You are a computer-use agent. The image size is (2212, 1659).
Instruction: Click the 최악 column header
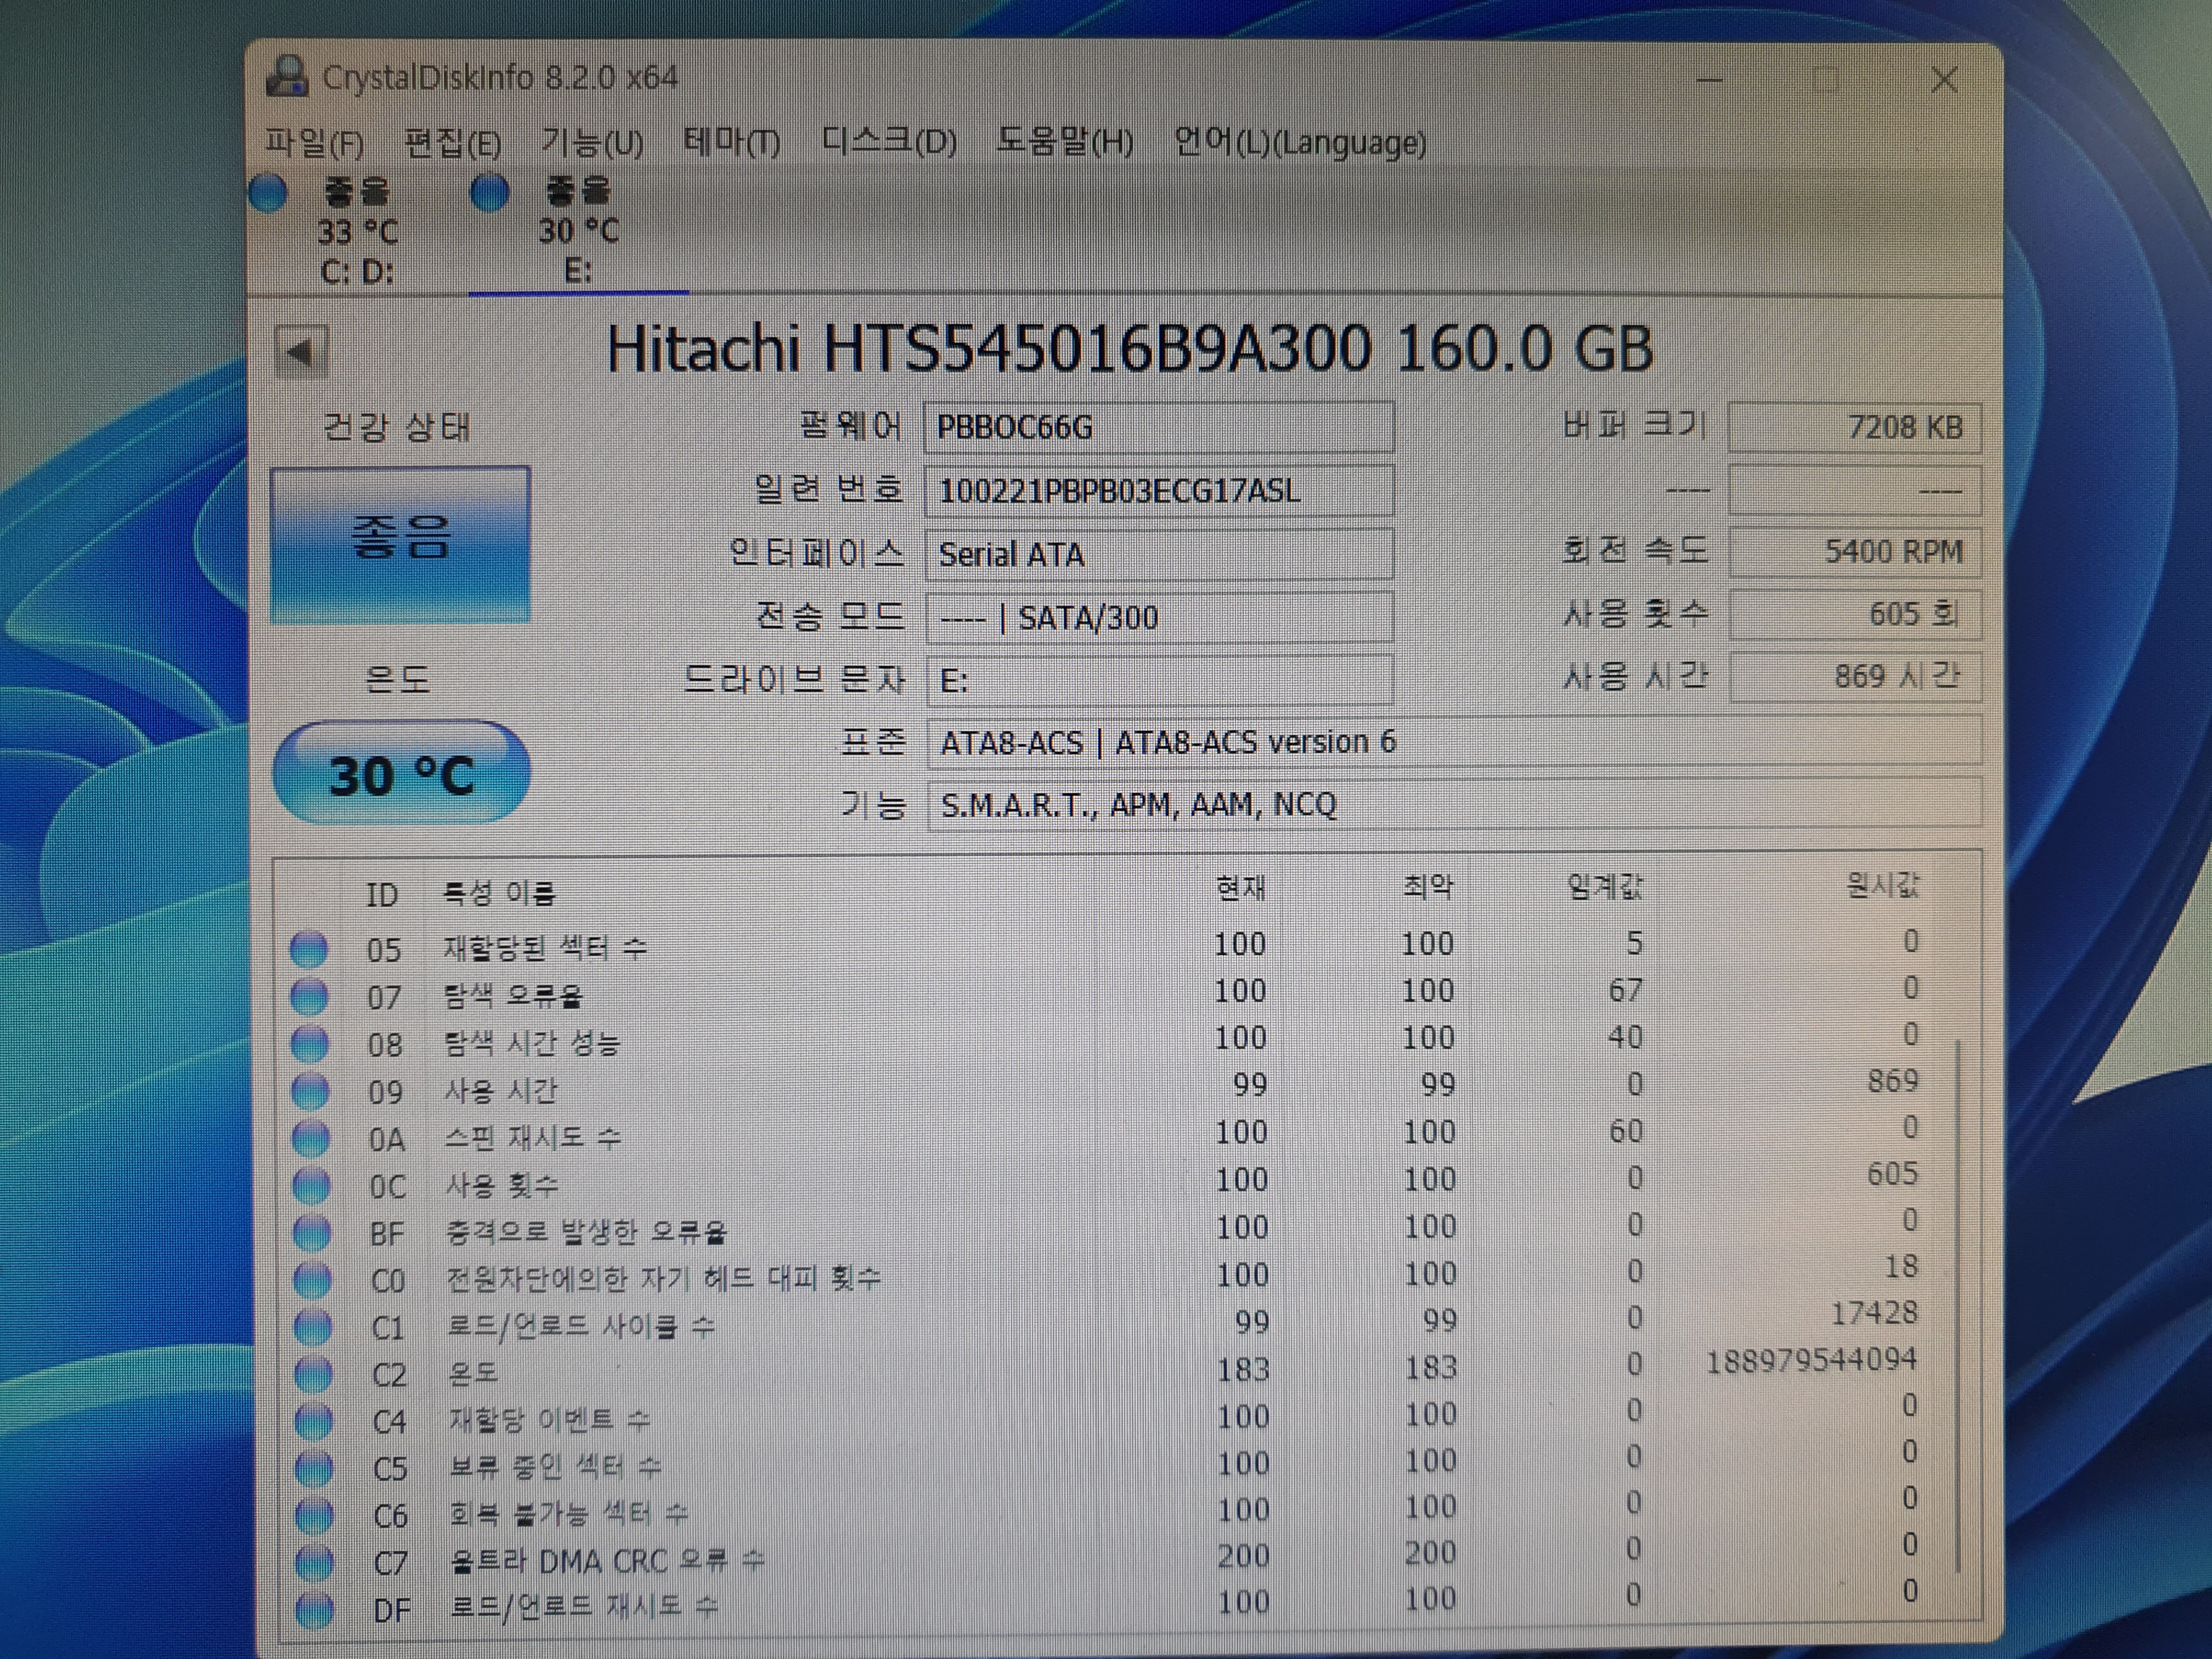(1428, 886)
